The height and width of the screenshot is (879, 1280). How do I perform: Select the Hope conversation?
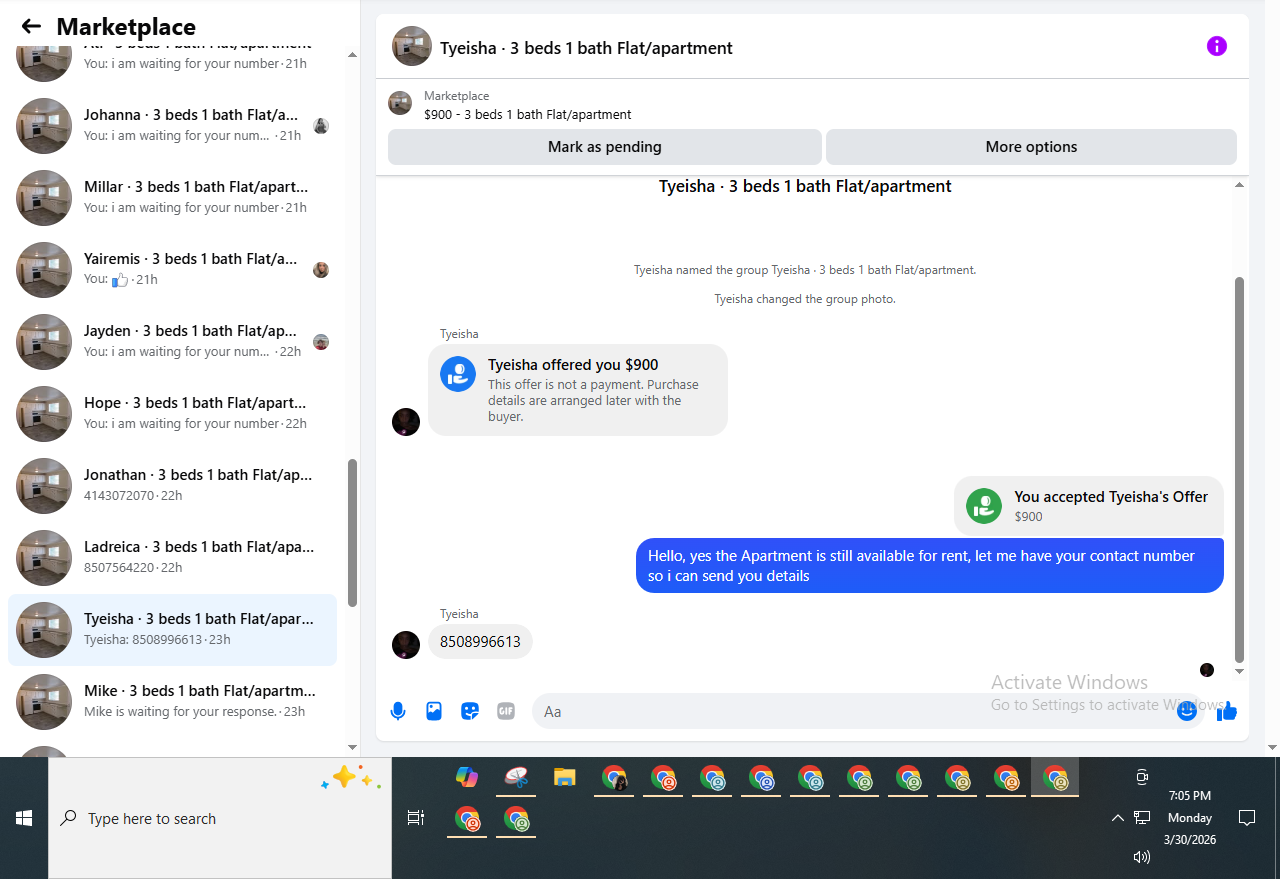[x=172, y=414]
